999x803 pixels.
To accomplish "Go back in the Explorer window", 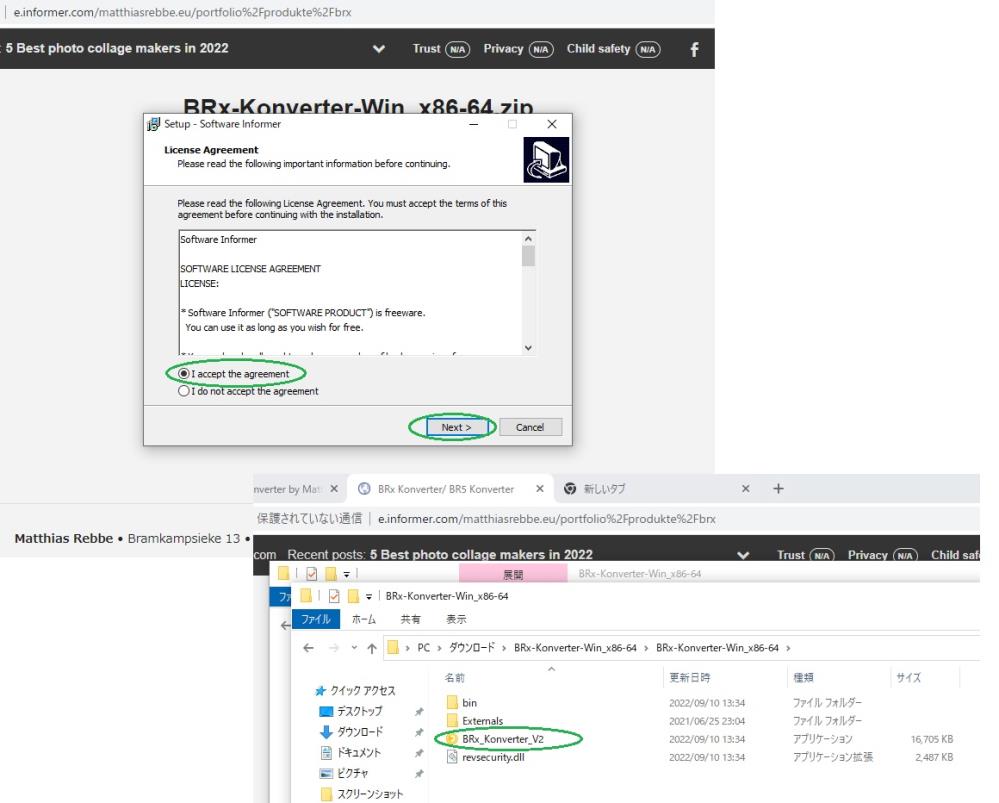I will 308,648.
